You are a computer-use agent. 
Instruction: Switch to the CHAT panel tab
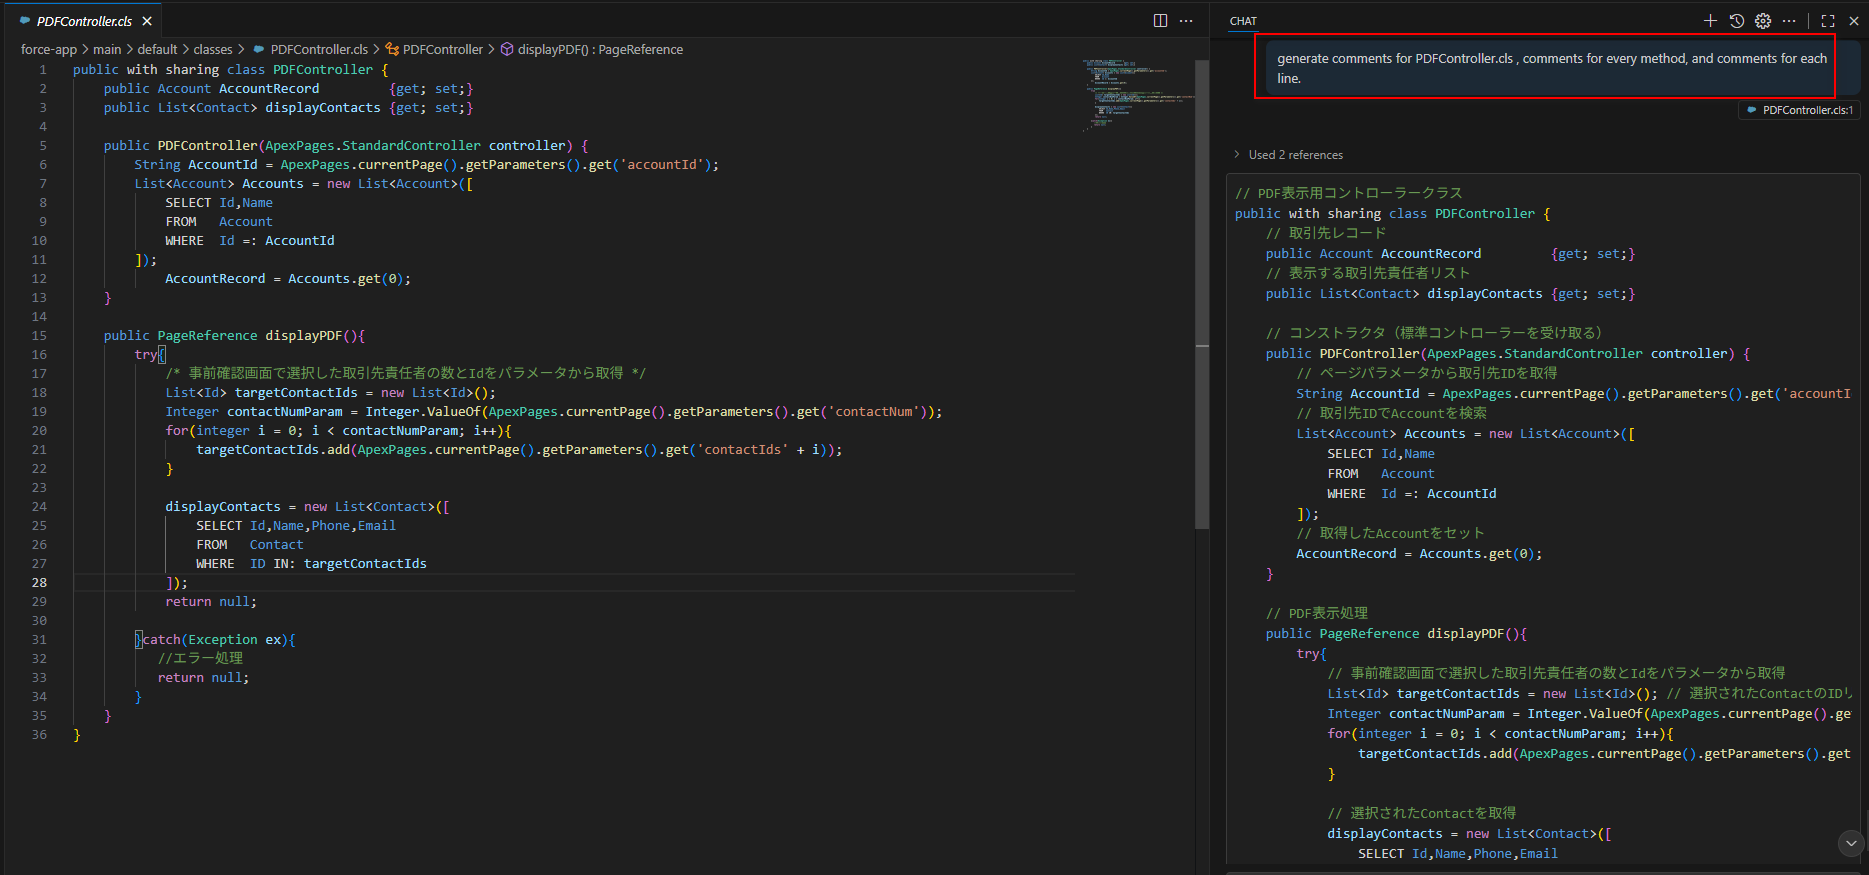[1243, 21]
